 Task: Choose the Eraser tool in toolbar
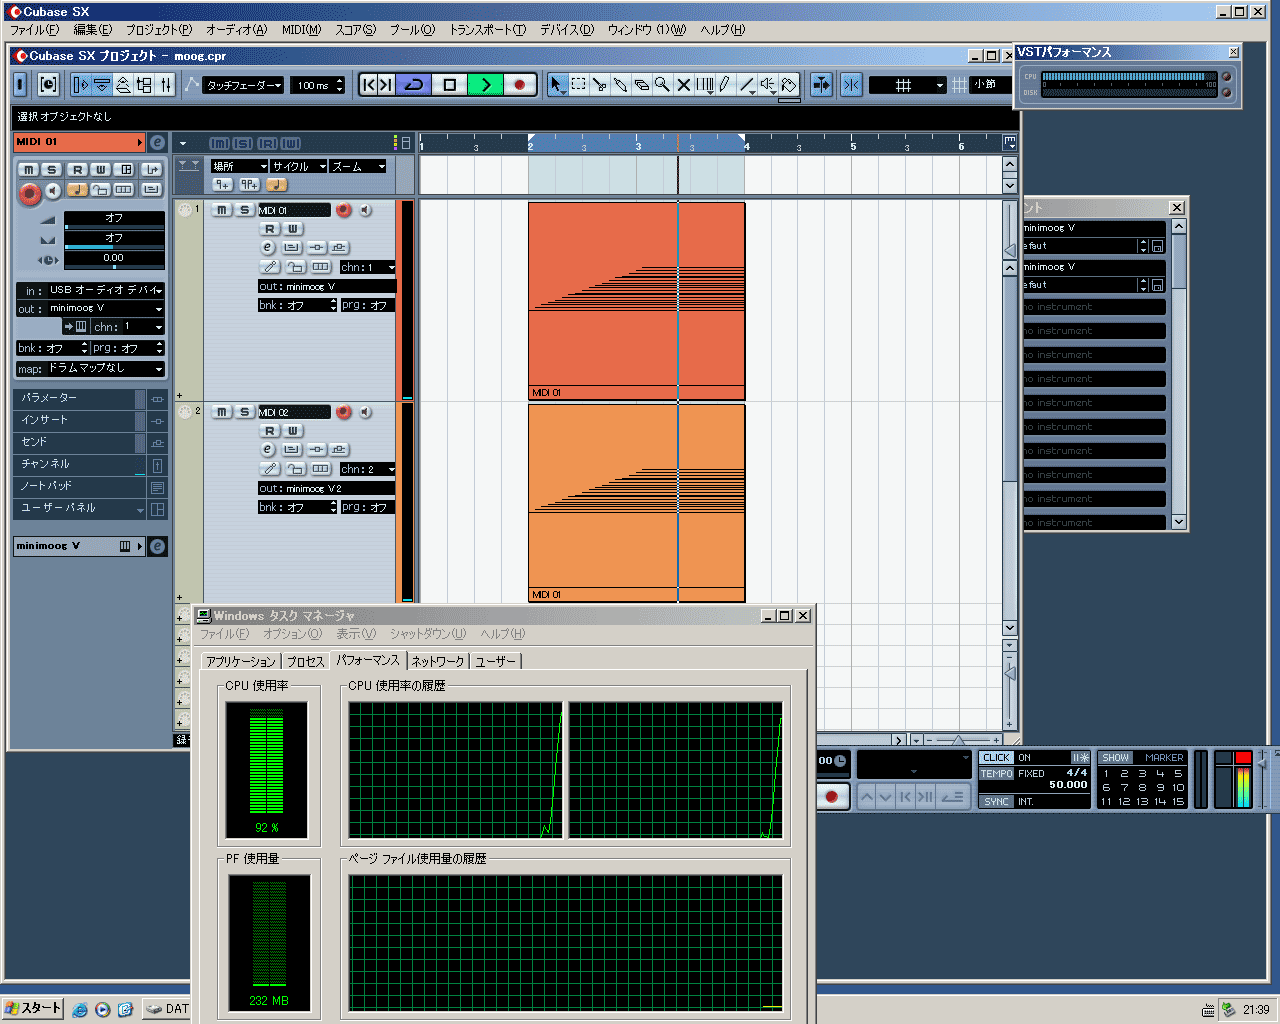(x=642, y=85)
